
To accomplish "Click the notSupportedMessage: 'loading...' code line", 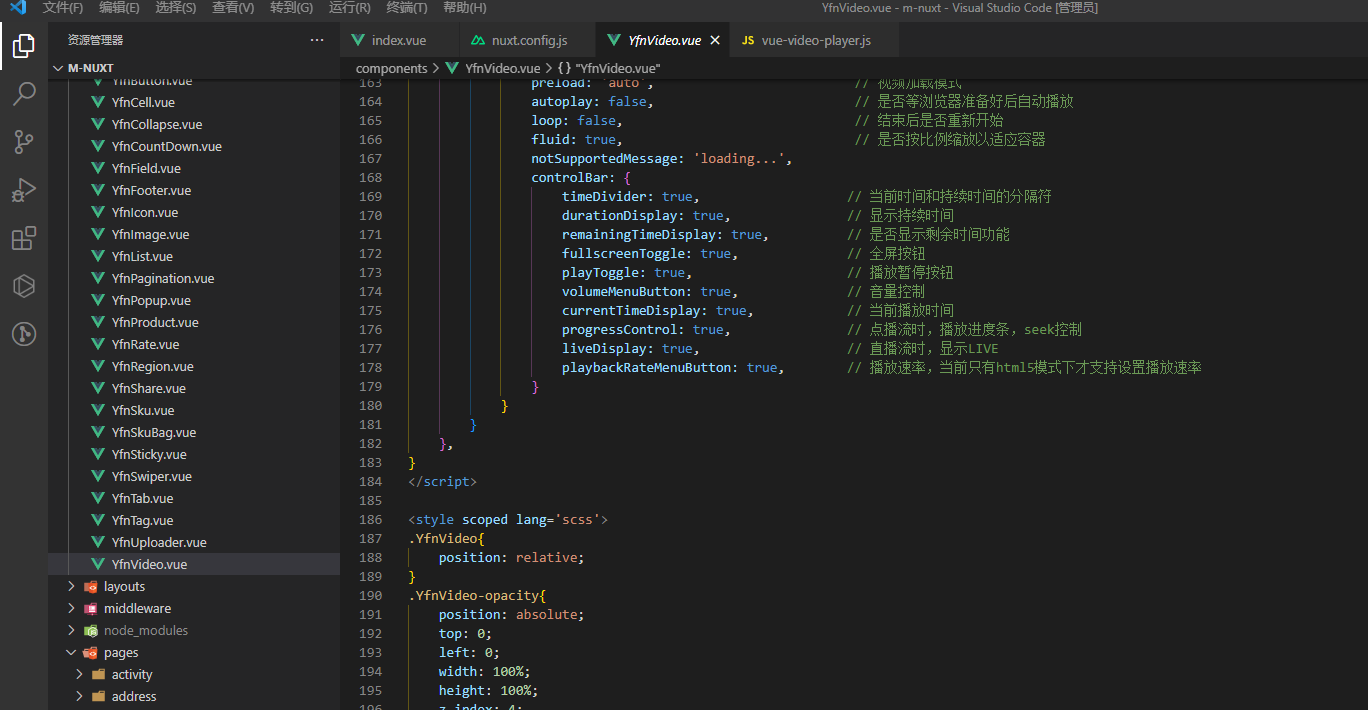I will [662, 159].
